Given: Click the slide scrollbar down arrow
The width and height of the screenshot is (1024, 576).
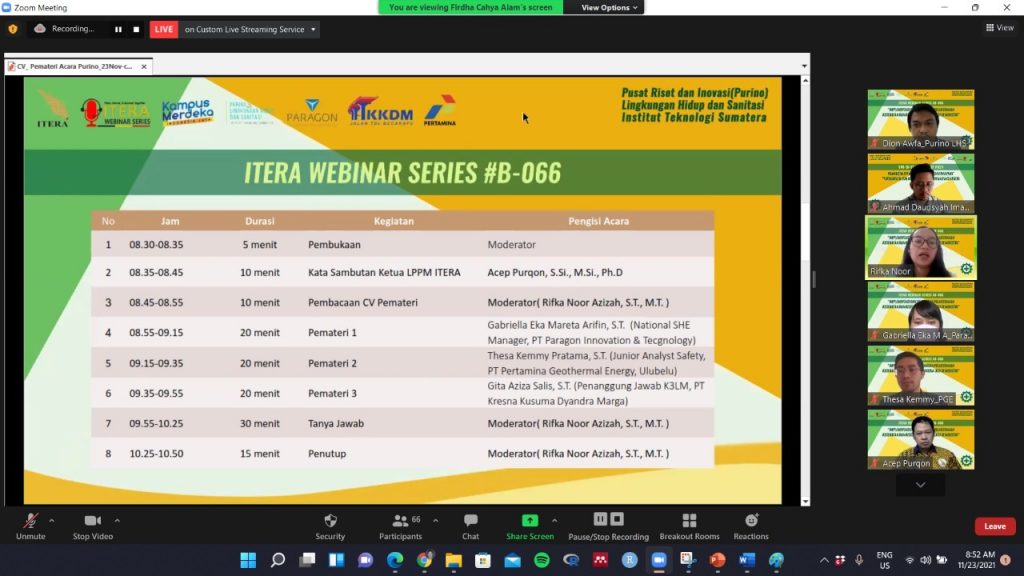Looking at the screenshot, I should point(805,502).
